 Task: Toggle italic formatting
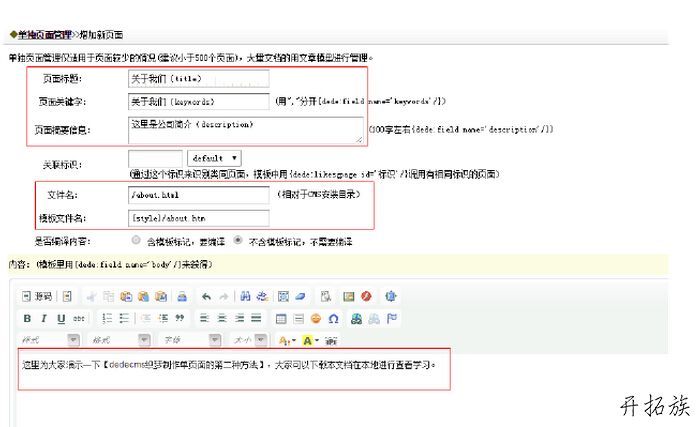point(44,318)
